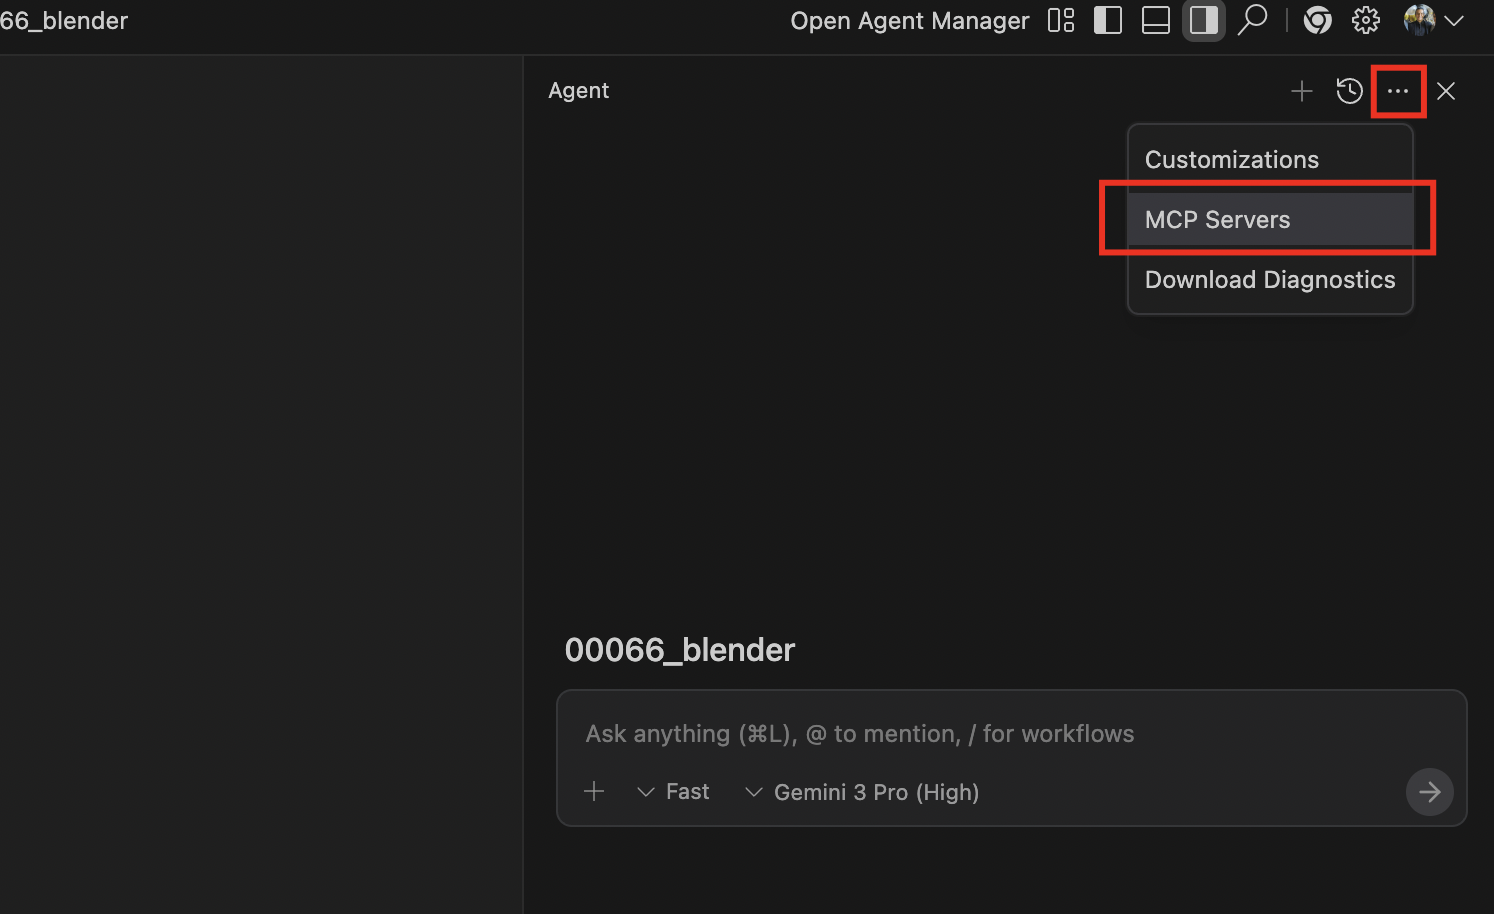Add context using plus icon in chat input

coord(594,792)
